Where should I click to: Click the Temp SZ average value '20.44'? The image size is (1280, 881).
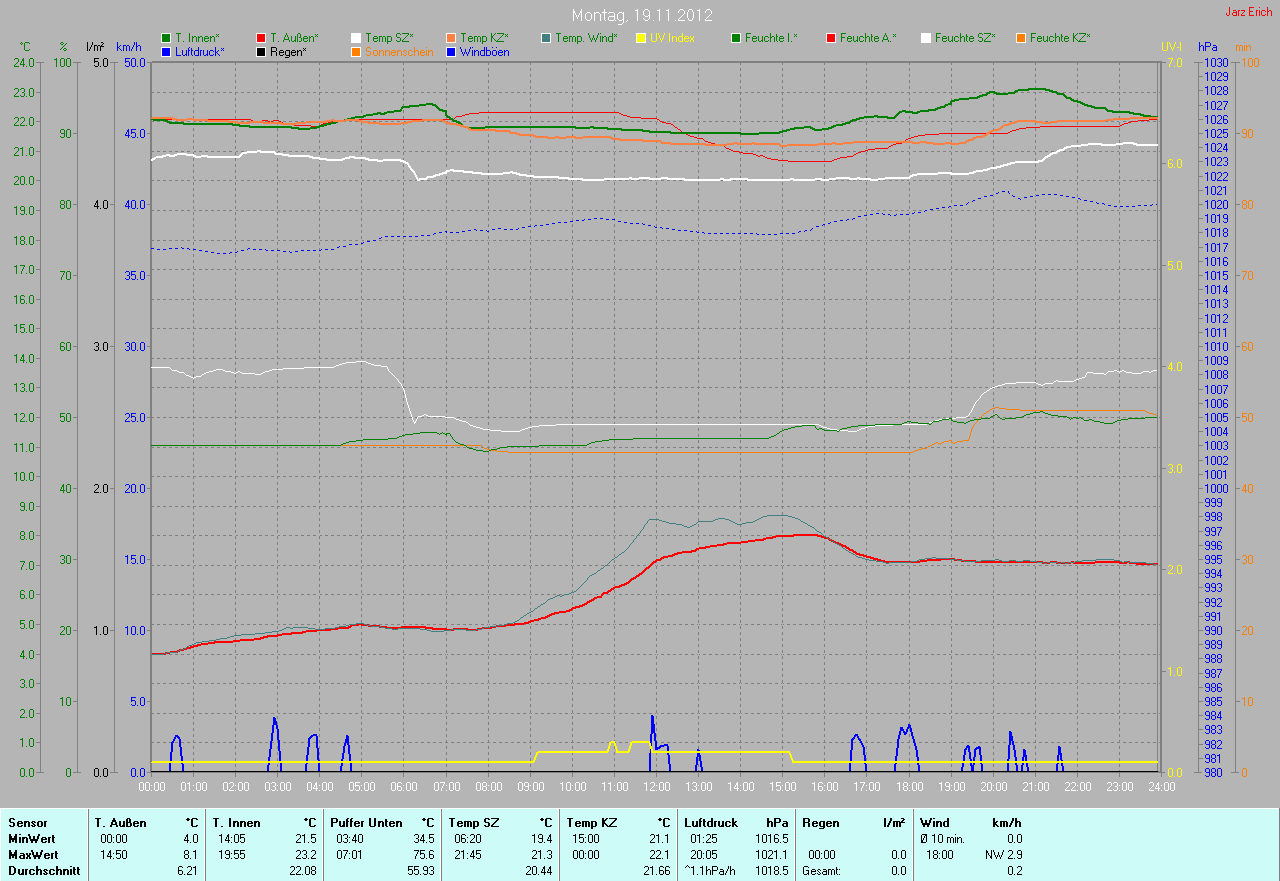coord(538,871)
